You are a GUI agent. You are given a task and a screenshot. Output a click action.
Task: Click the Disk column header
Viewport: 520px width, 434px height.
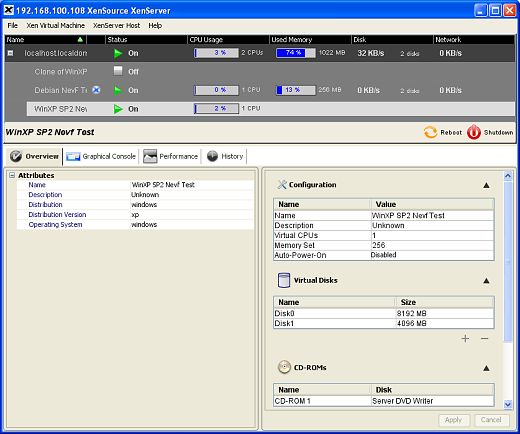(x=392, y=39)
